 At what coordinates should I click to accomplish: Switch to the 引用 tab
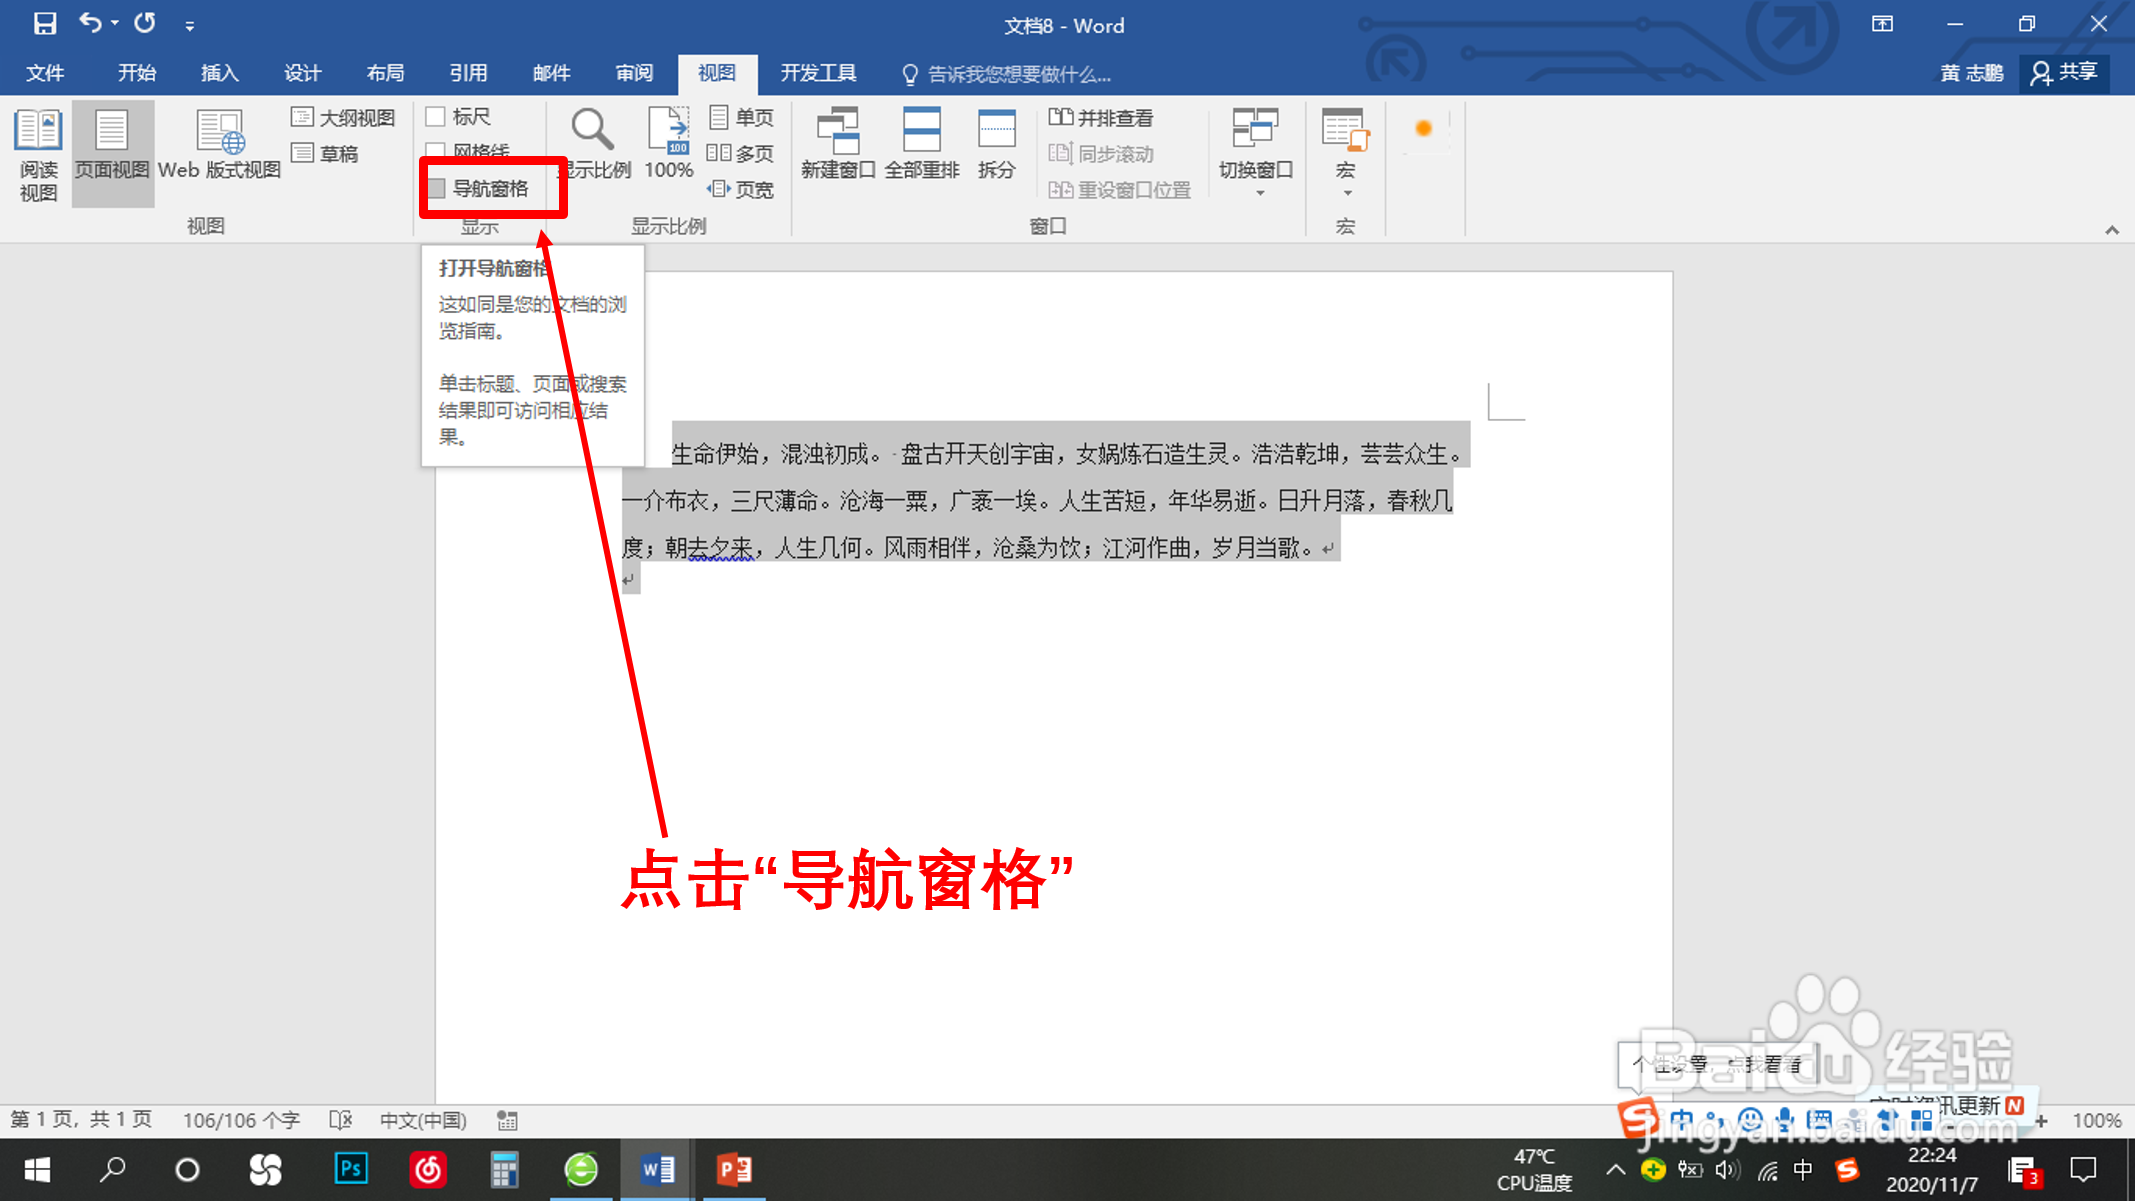(x=469, y=73)
